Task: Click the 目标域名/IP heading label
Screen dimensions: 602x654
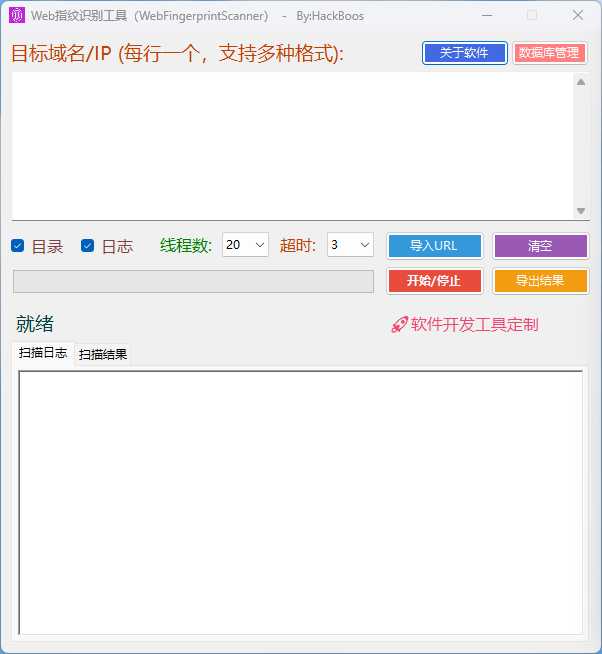Action: point(177,54)
